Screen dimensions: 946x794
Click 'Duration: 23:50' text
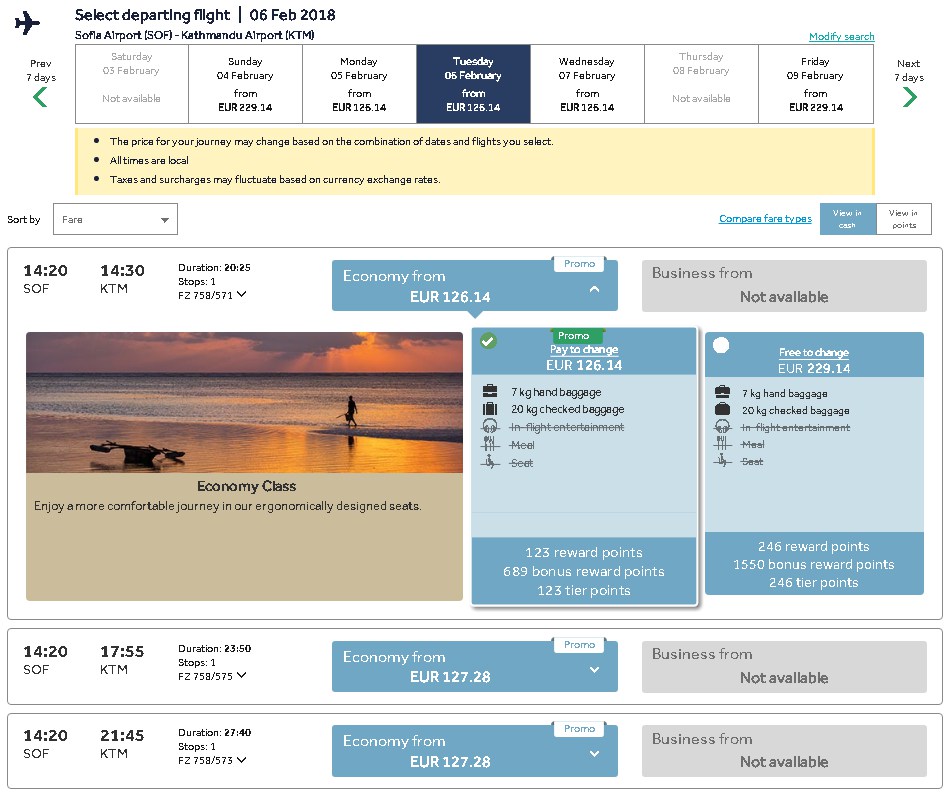tap(214, 648)
